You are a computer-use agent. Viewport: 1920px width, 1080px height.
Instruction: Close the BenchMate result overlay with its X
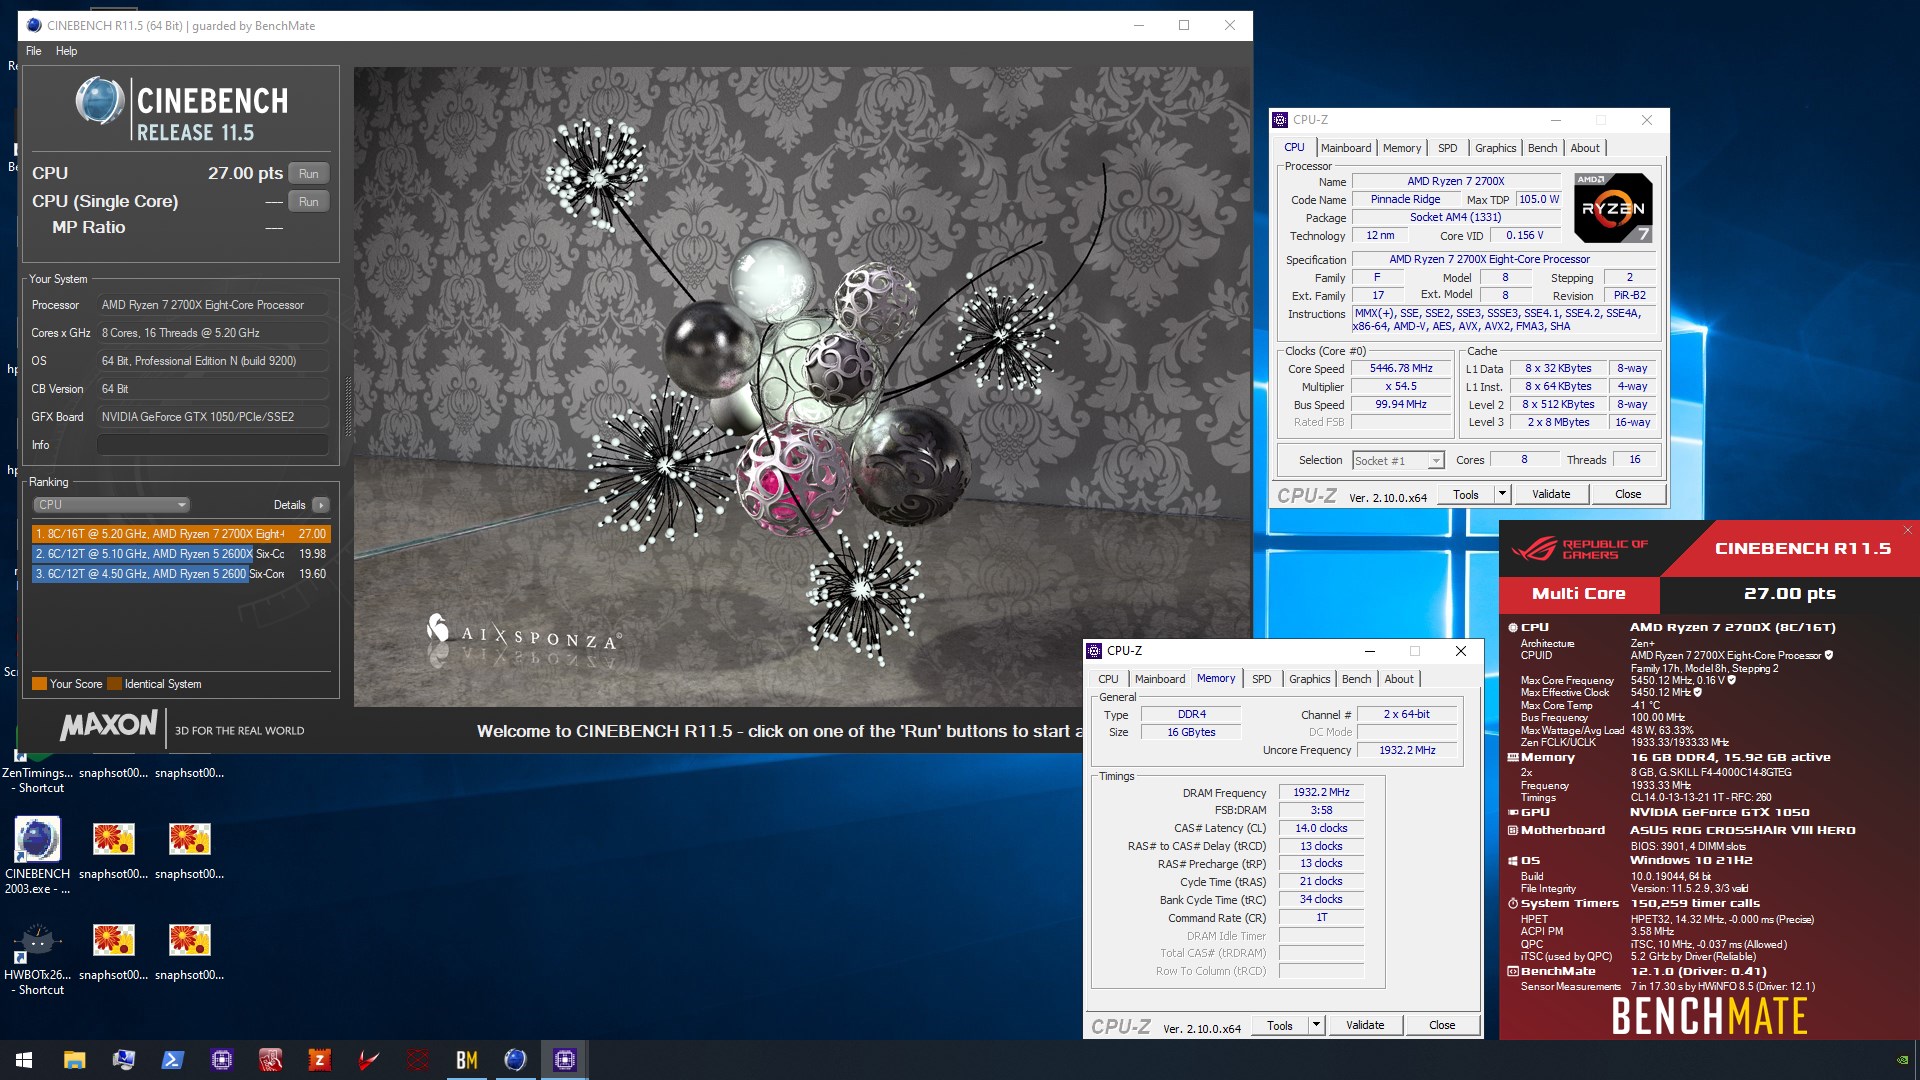(x=1907, y=530)
